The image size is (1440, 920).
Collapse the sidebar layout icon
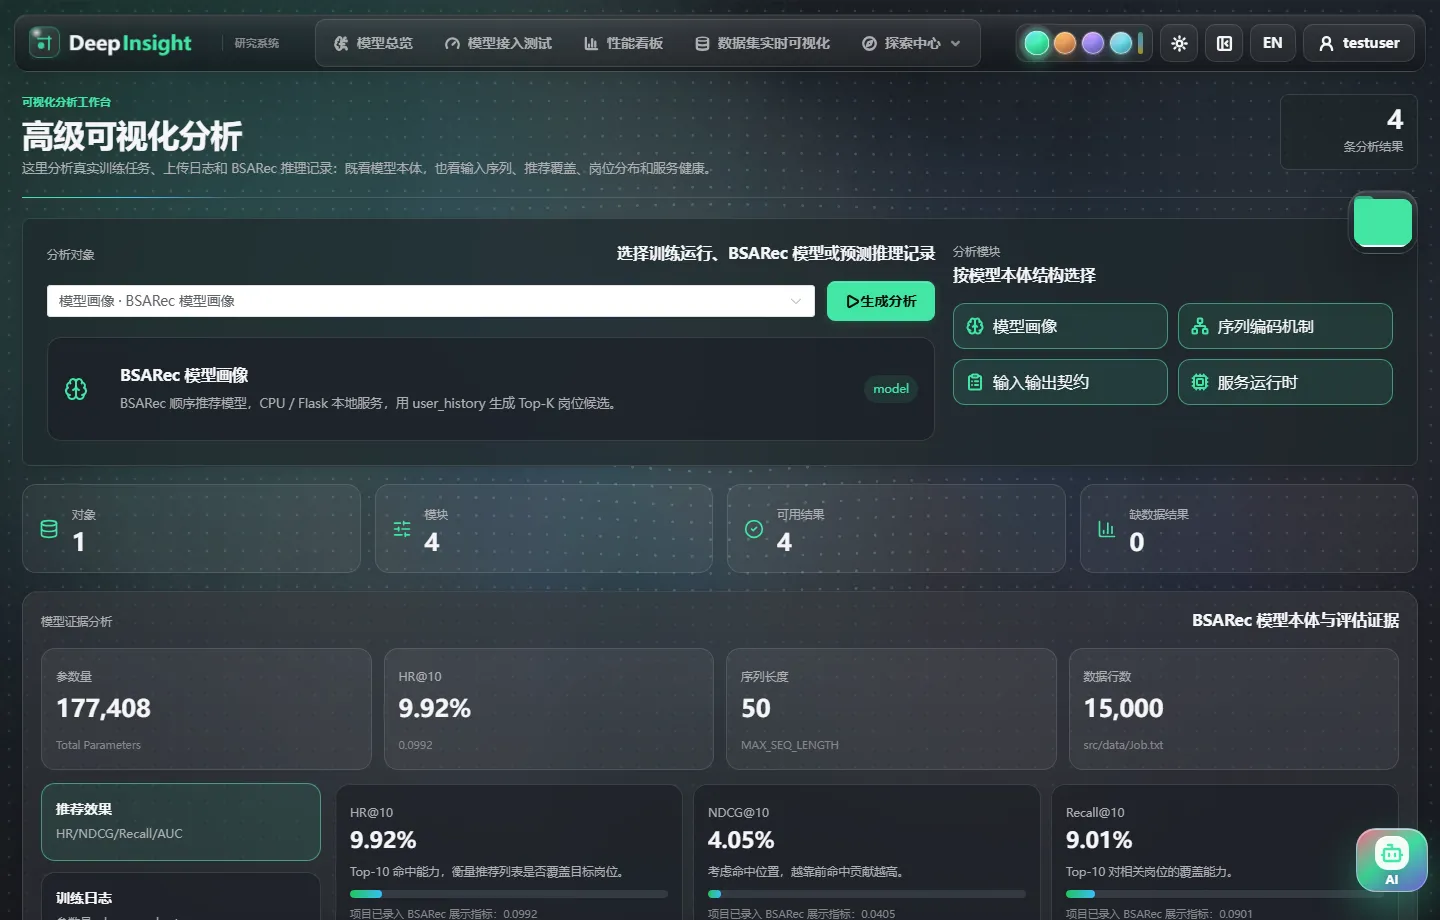(1224, 43)
